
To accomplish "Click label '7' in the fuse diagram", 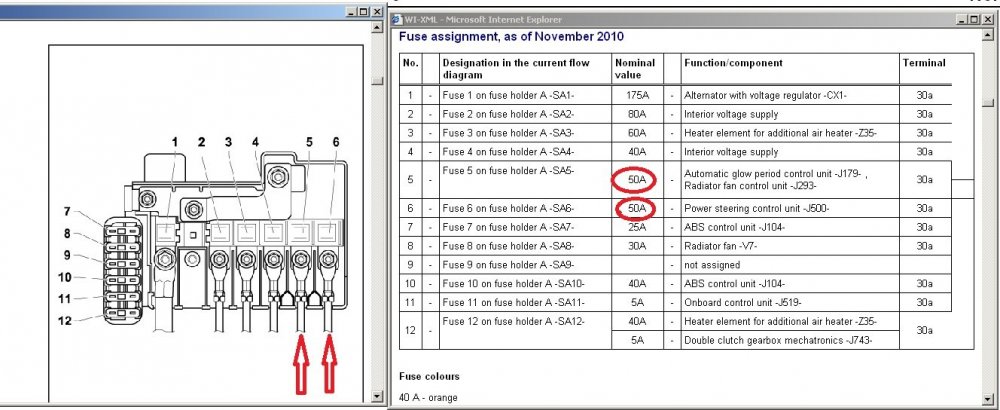I will coord(67,212).
